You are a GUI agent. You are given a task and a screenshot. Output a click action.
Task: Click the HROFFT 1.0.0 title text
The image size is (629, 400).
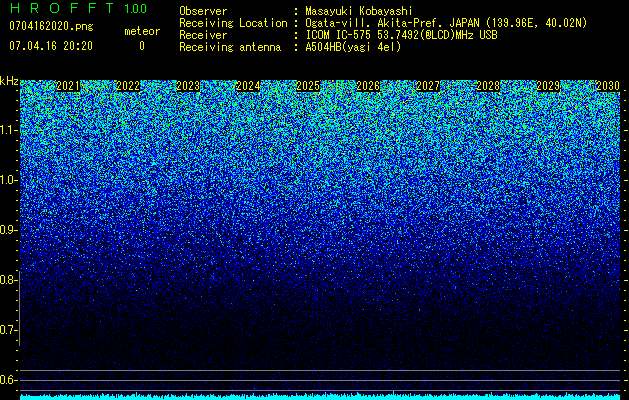78,8
